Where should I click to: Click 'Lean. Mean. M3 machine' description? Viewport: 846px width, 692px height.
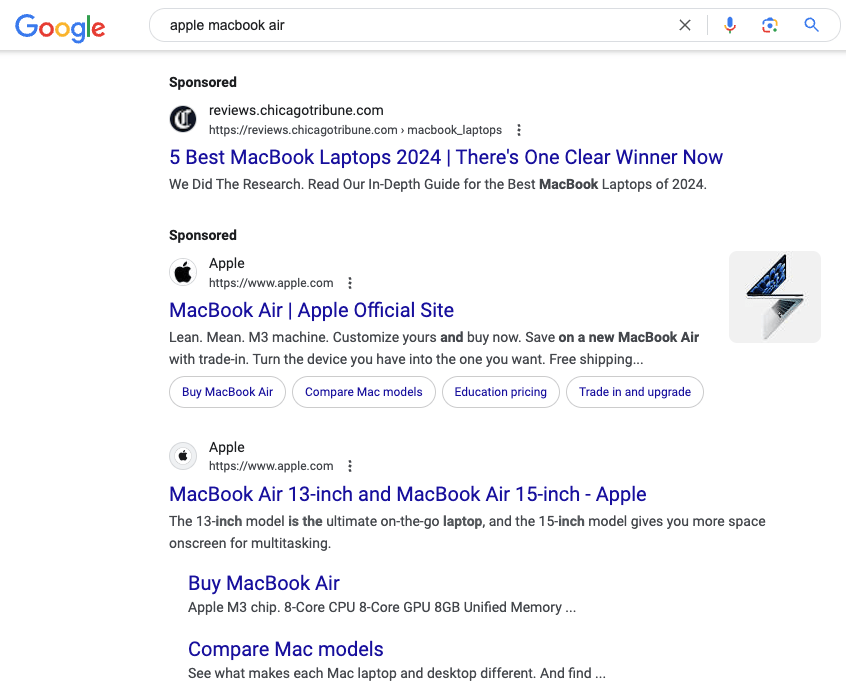434,348
